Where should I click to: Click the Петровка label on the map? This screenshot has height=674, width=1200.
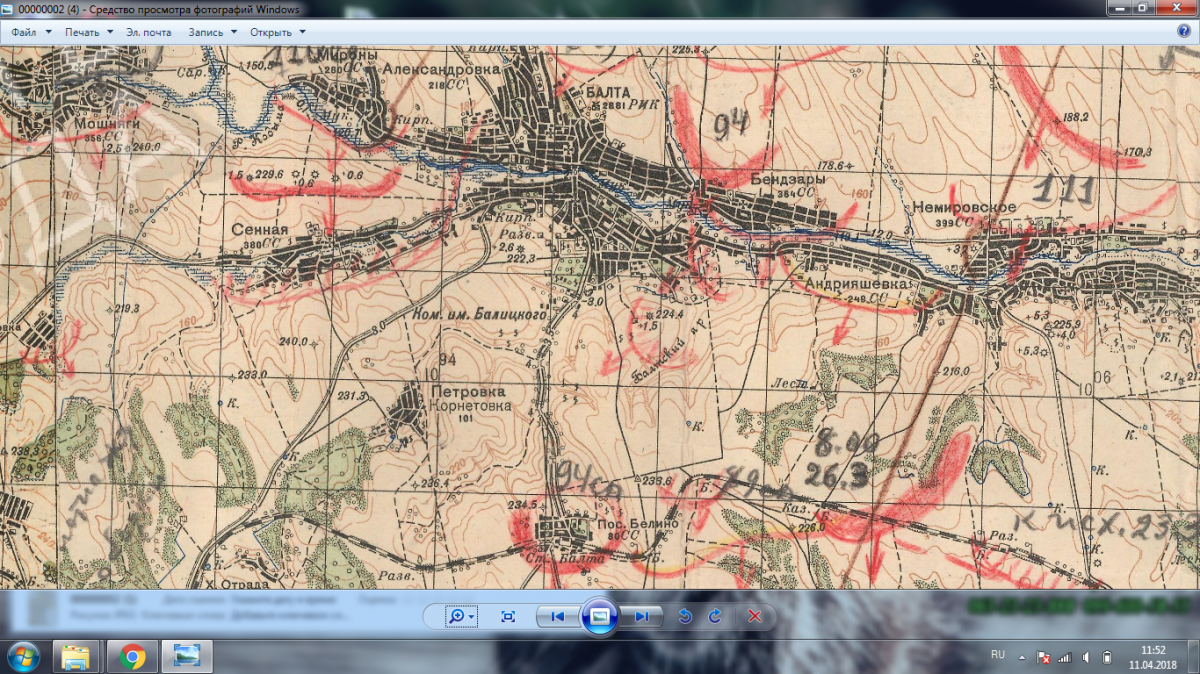click(x=466, y=391)
